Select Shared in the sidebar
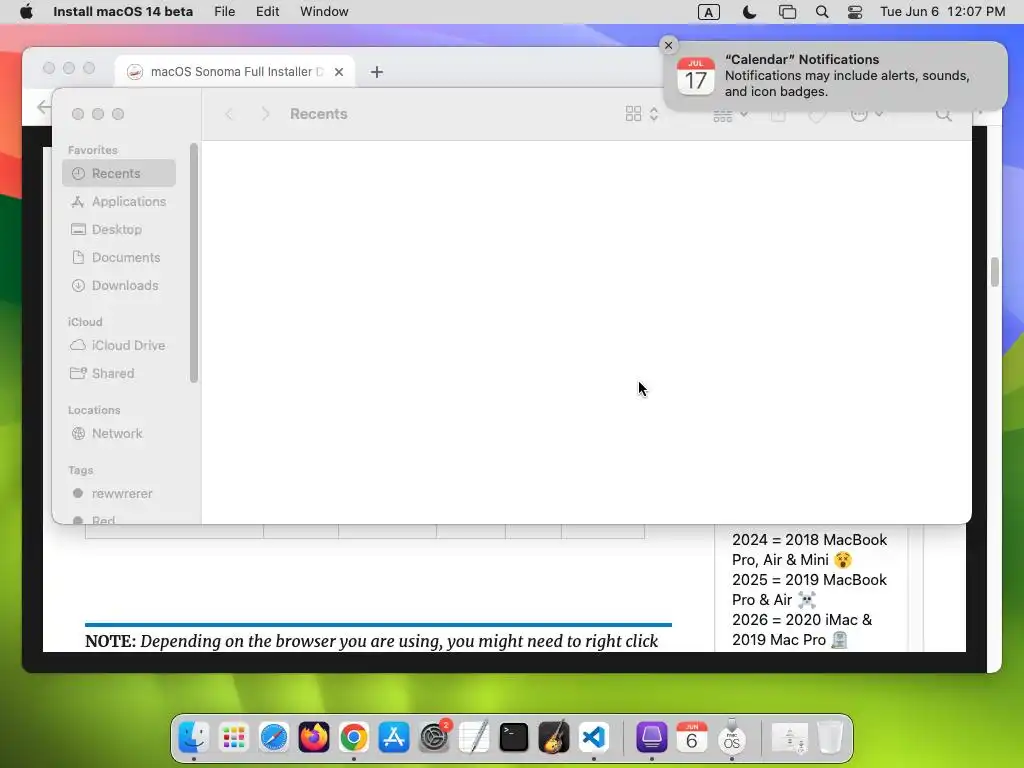 (x=119, y=373)
